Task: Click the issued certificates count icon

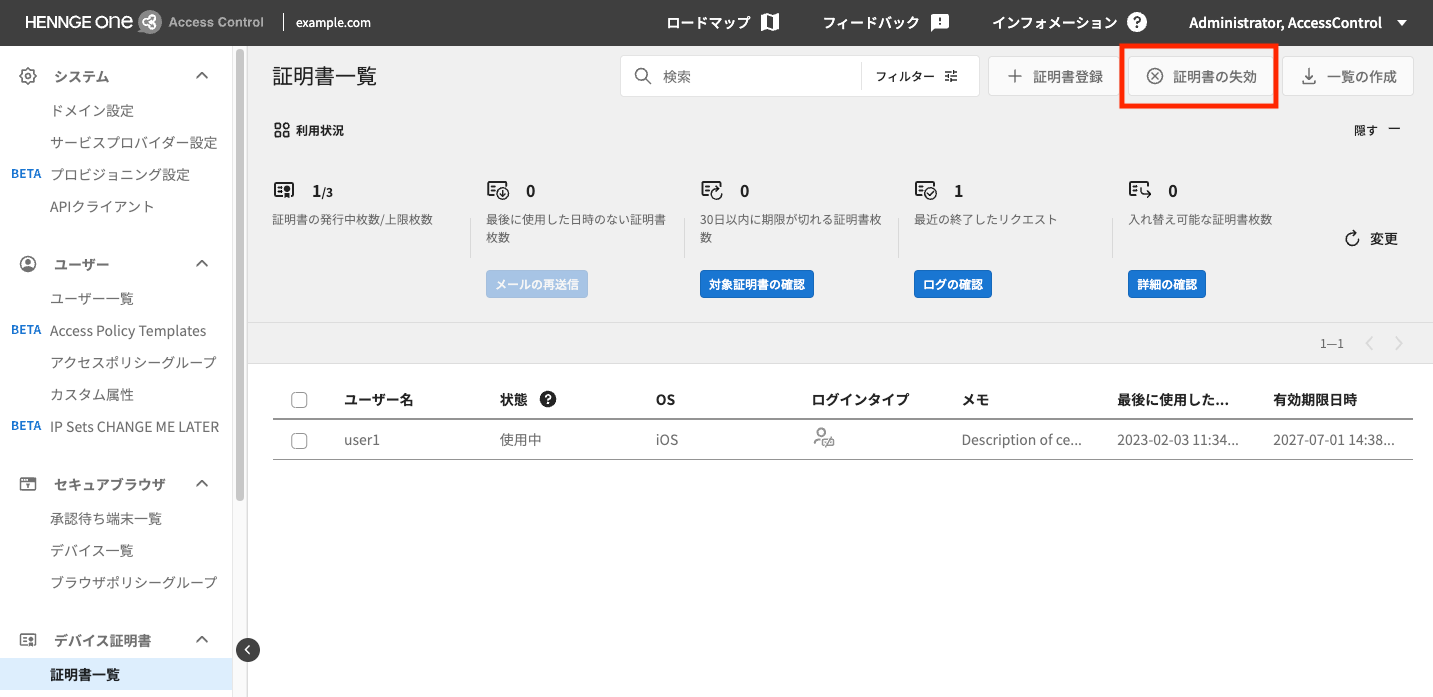Action: tap(284, 190)
